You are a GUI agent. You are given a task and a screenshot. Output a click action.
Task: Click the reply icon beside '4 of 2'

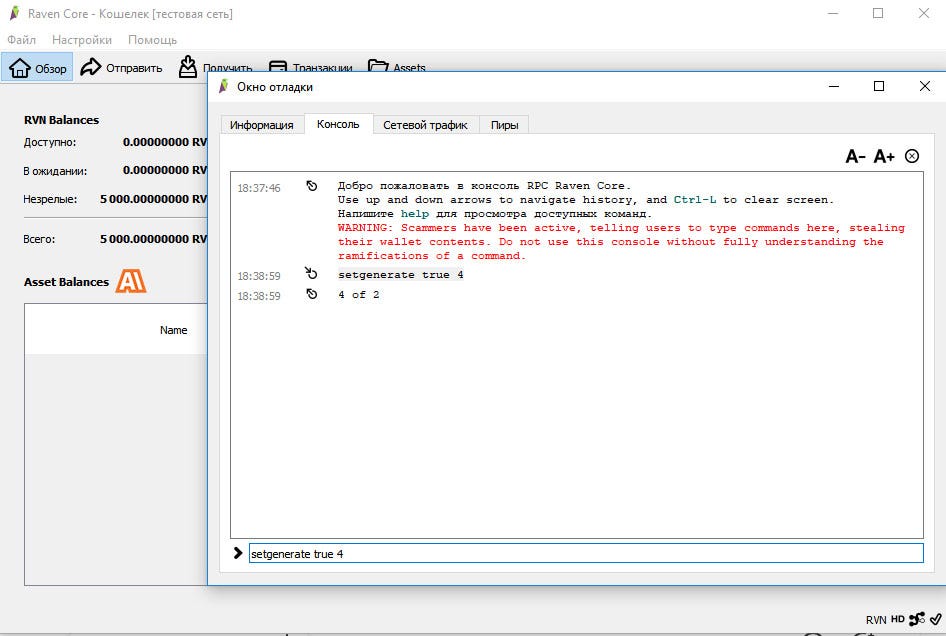[x=311, y=294]
